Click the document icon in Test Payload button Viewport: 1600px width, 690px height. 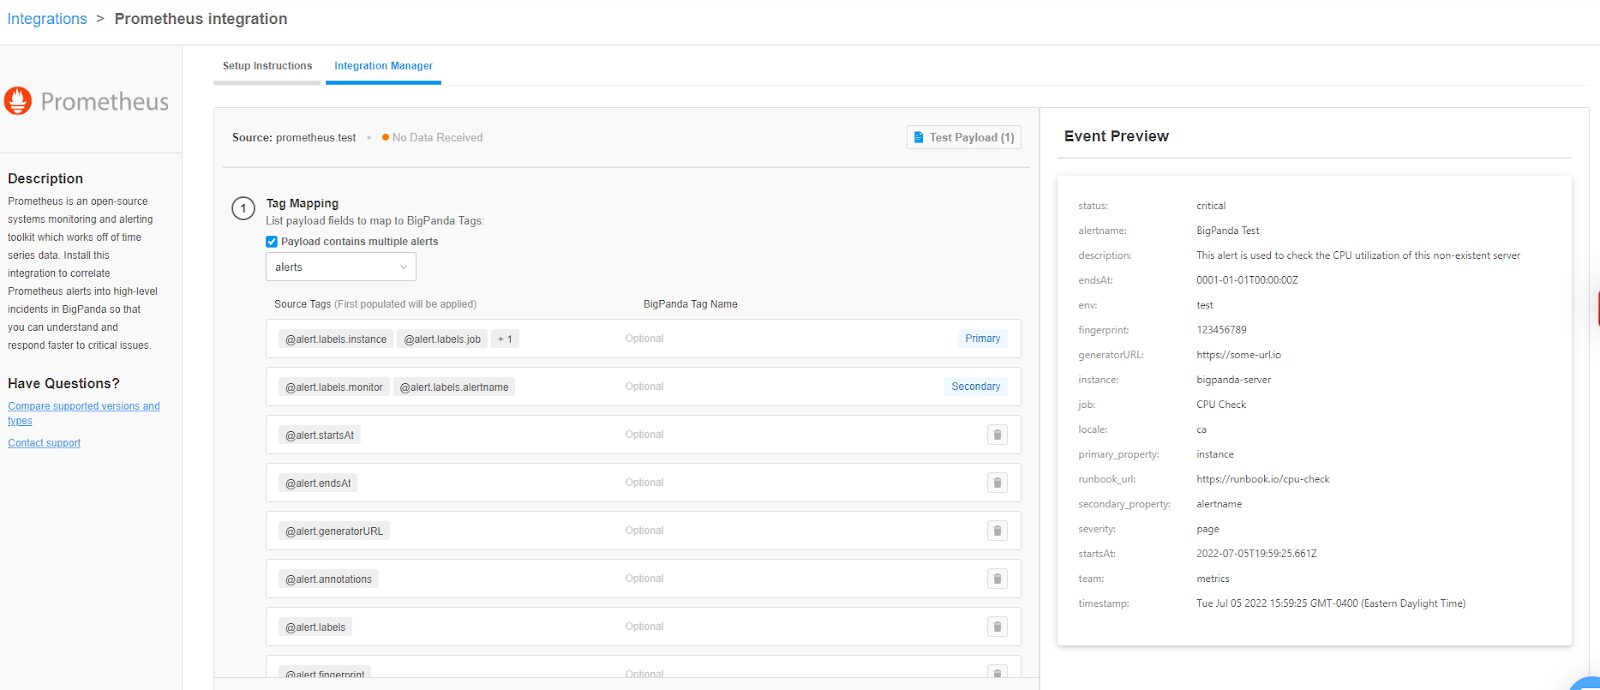(x=919, y=137)
